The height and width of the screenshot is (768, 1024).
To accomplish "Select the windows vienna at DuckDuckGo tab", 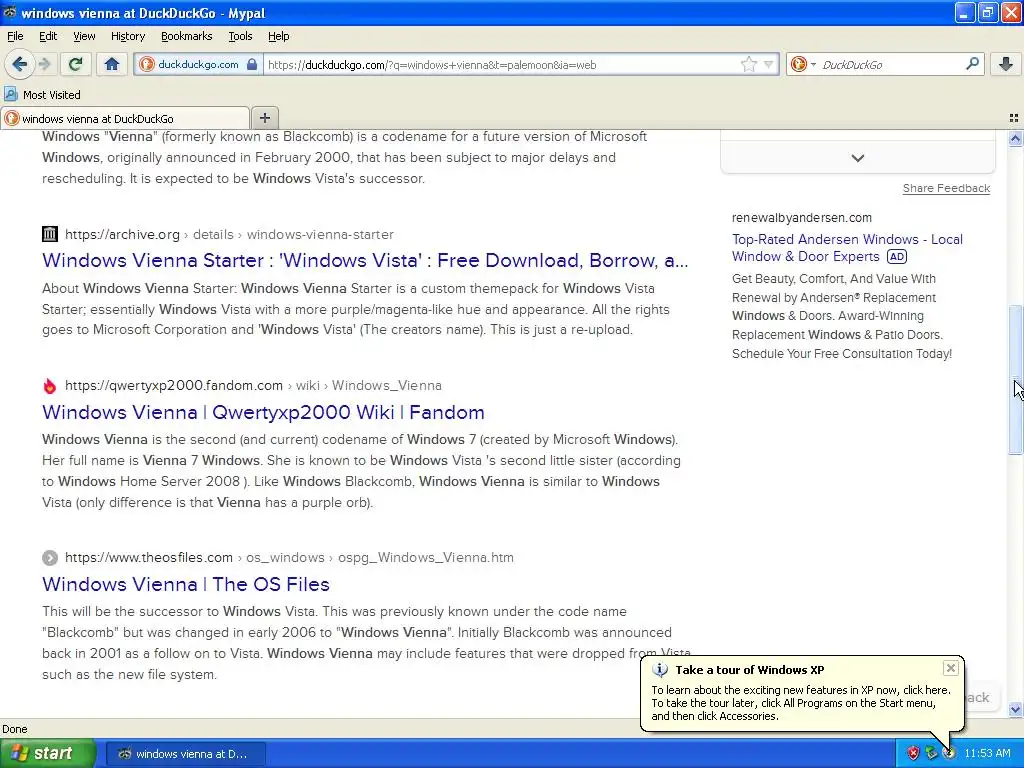I will 125,118.
